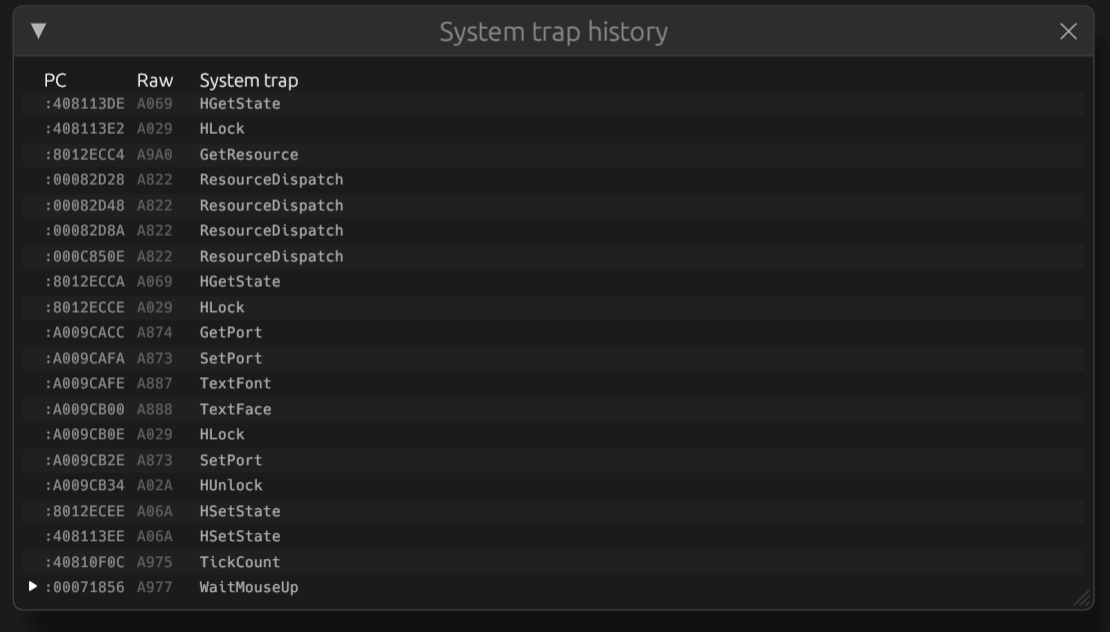Image resolution: width=1110 pixels, height=632 pixels.
Task: Select the PC column header
Action: click(x=53, y=80)
